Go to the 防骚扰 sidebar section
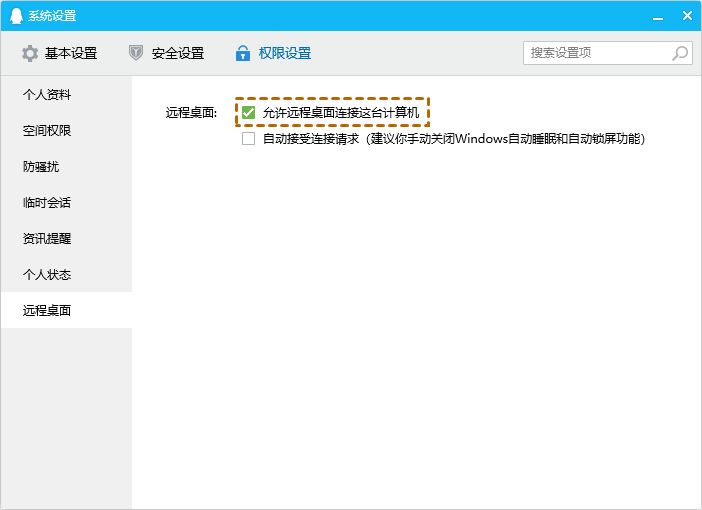The width and height of the screenshot is (702, 510). pos(41,167)
